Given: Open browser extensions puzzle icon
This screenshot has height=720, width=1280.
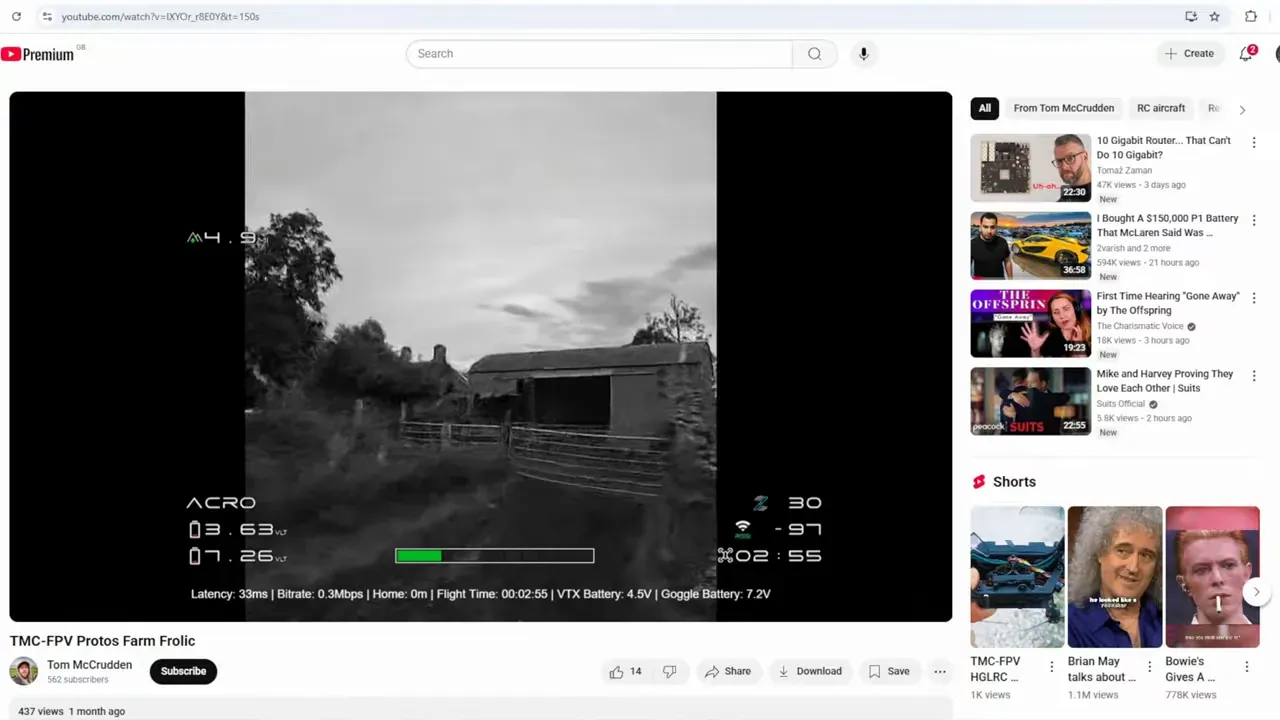Looking at the screenshot, I should click(1250, 16).
